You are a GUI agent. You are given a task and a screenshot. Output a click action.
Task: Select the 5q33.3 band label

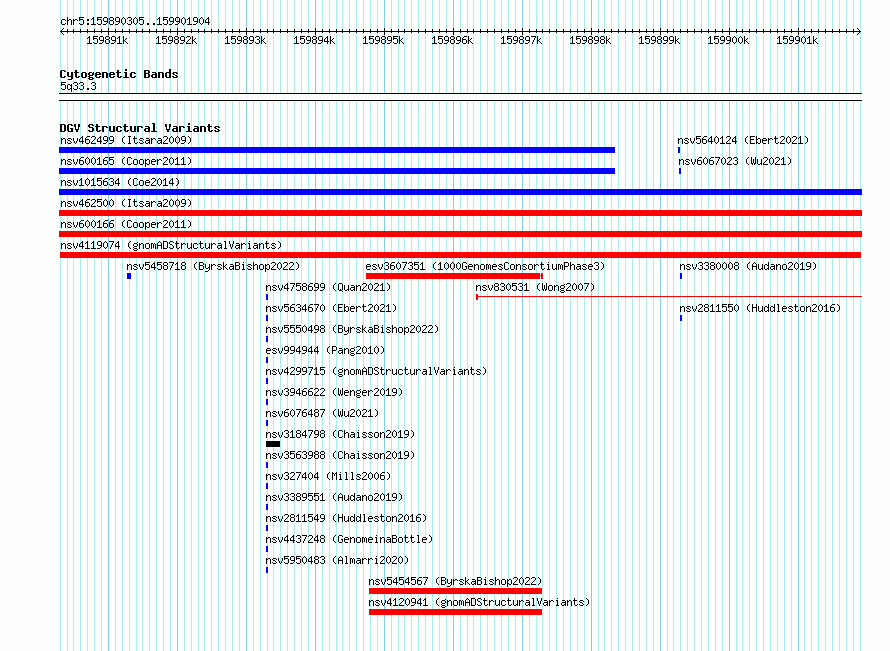[x=78, y=86]
